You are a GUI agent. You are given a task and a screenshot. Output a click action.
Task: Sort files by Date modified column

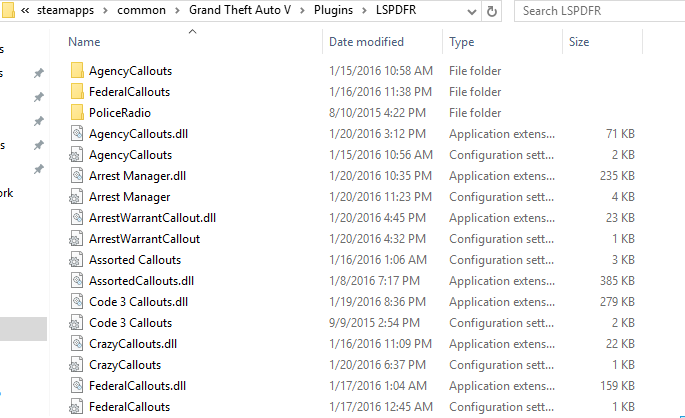tap(366, 42)
